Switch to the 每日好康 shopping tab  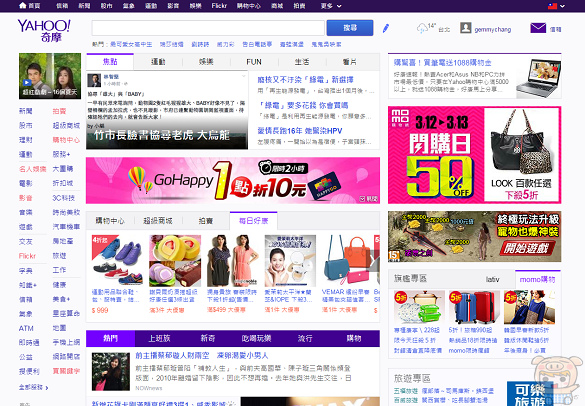point(253,221)
